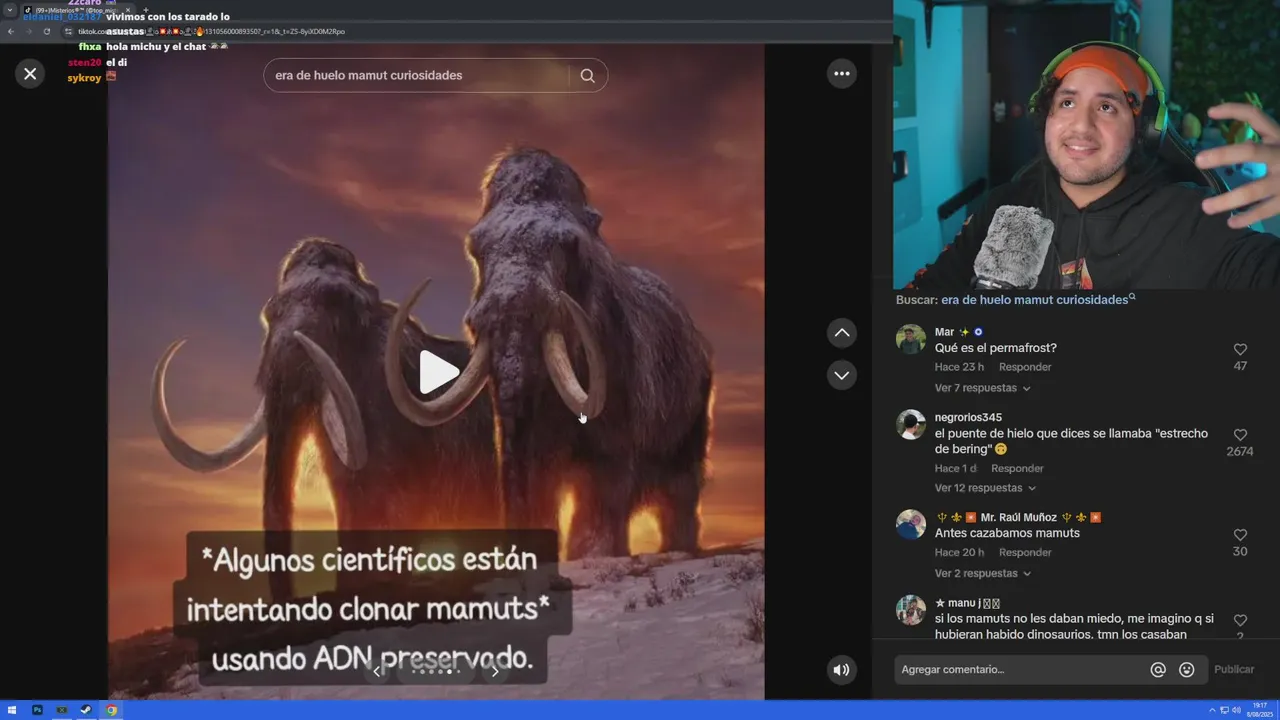The image size is (1280, 720).
Task: Open manu's profile avatar
Action: pos(911,610)
